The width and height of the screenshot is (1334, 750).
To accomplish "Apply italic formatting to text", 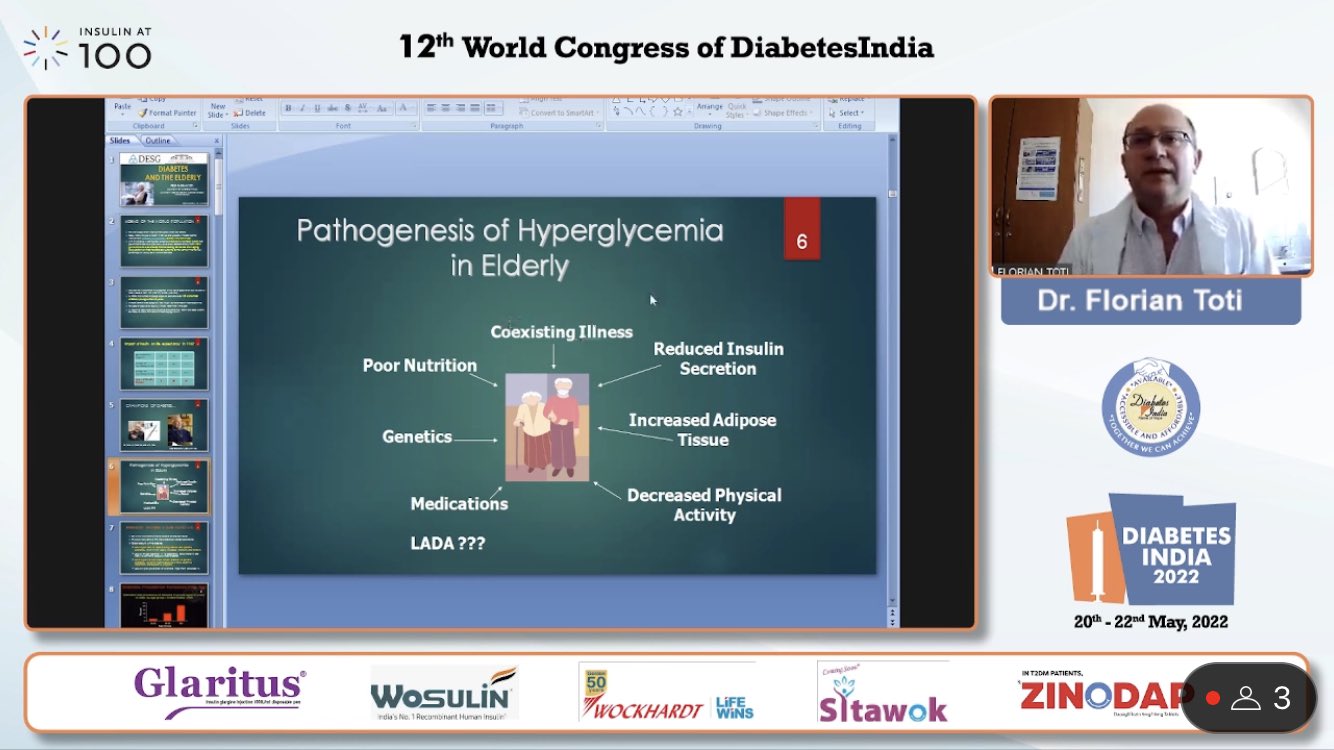I will pos(303,106).
